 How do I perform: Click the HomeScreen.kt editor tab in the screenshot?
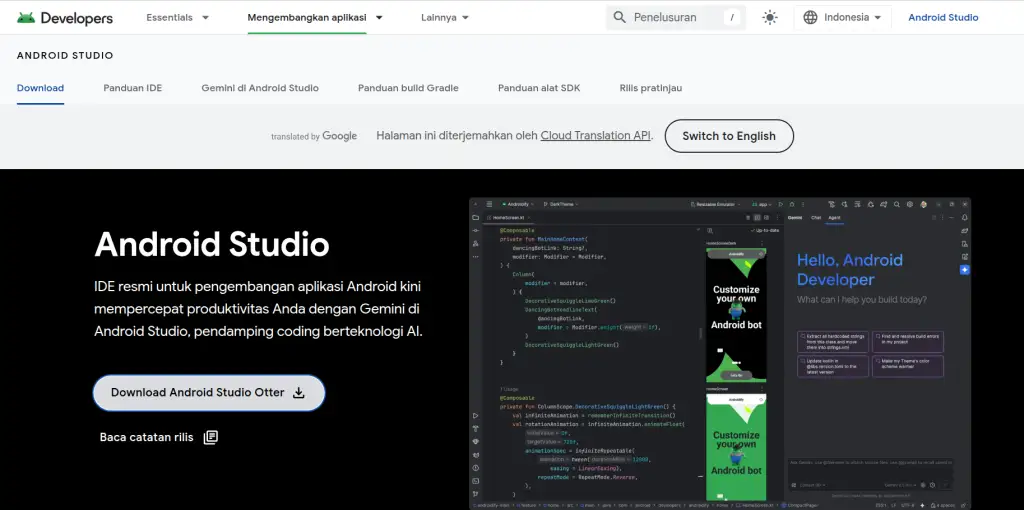tap(509, 217)
